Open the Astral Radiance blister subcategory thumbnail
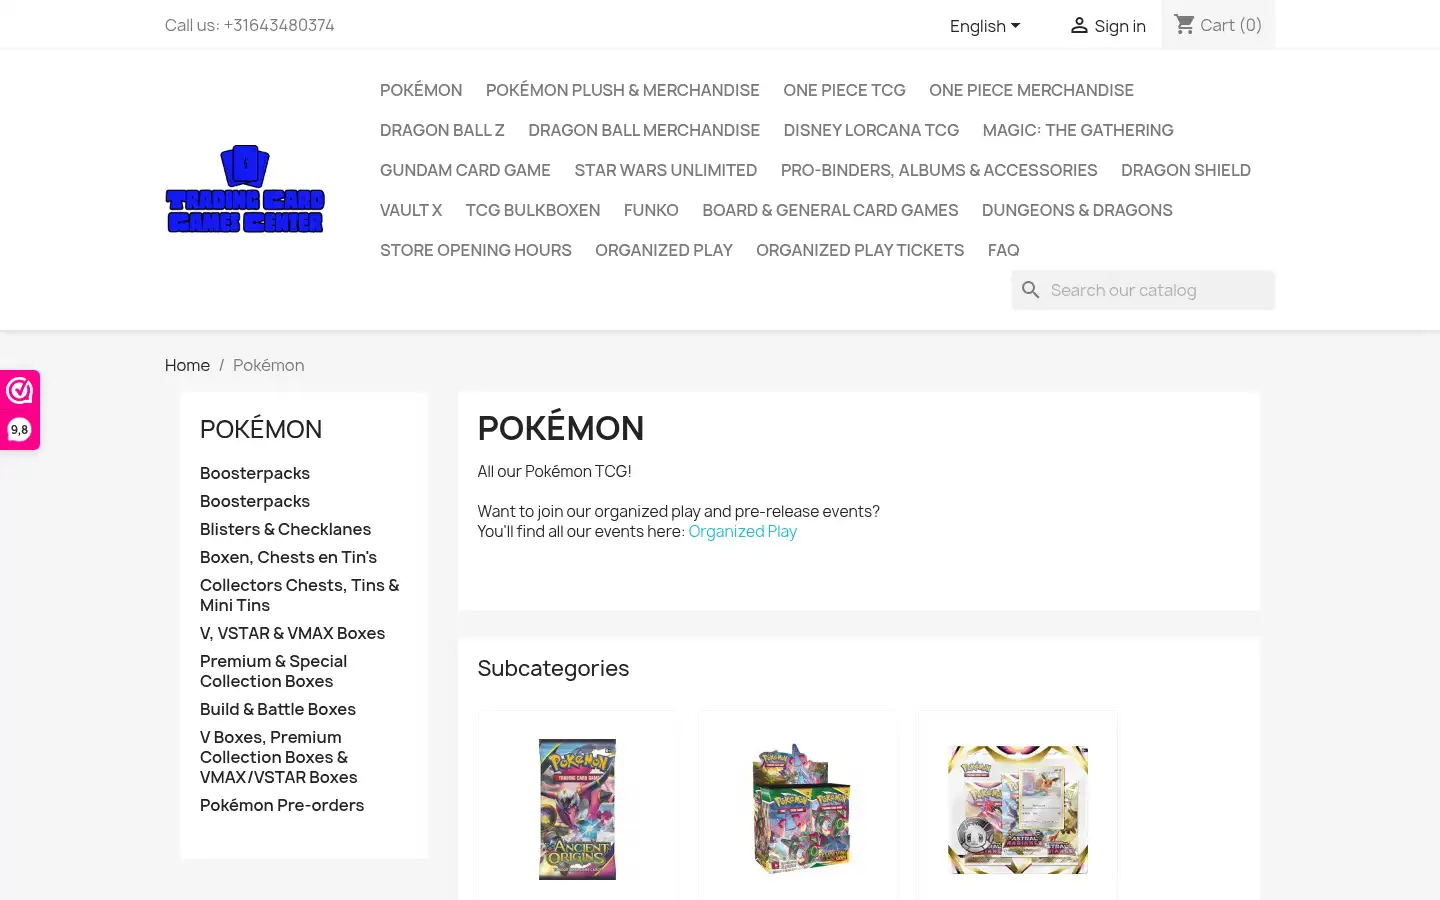 pyautogui.click(x=1018, y=809)
